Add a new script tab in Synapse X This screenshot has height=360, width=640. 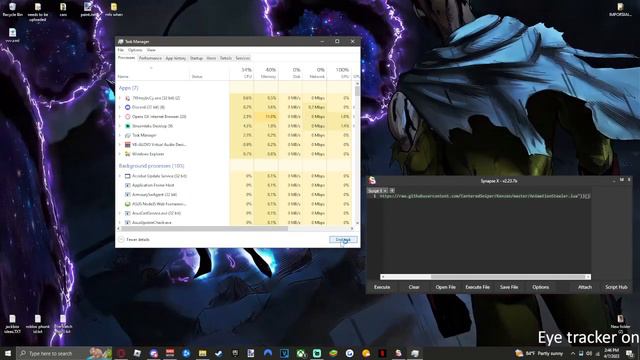[x=392, y=191]
